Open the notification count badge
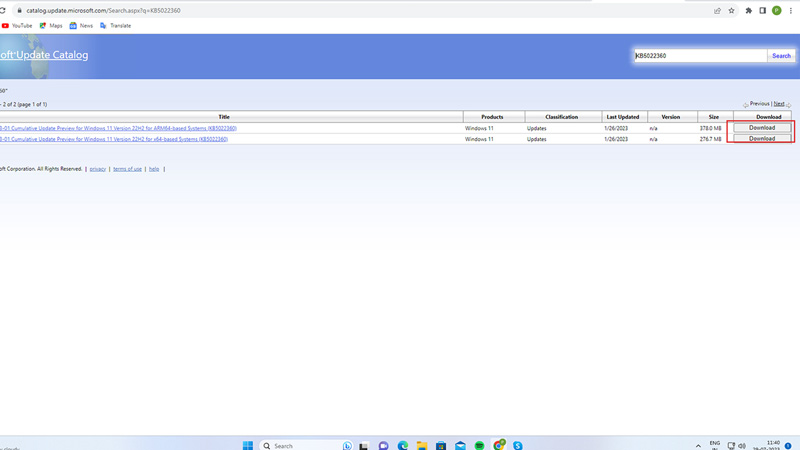 pyautogui.click(x=788, y=445)
